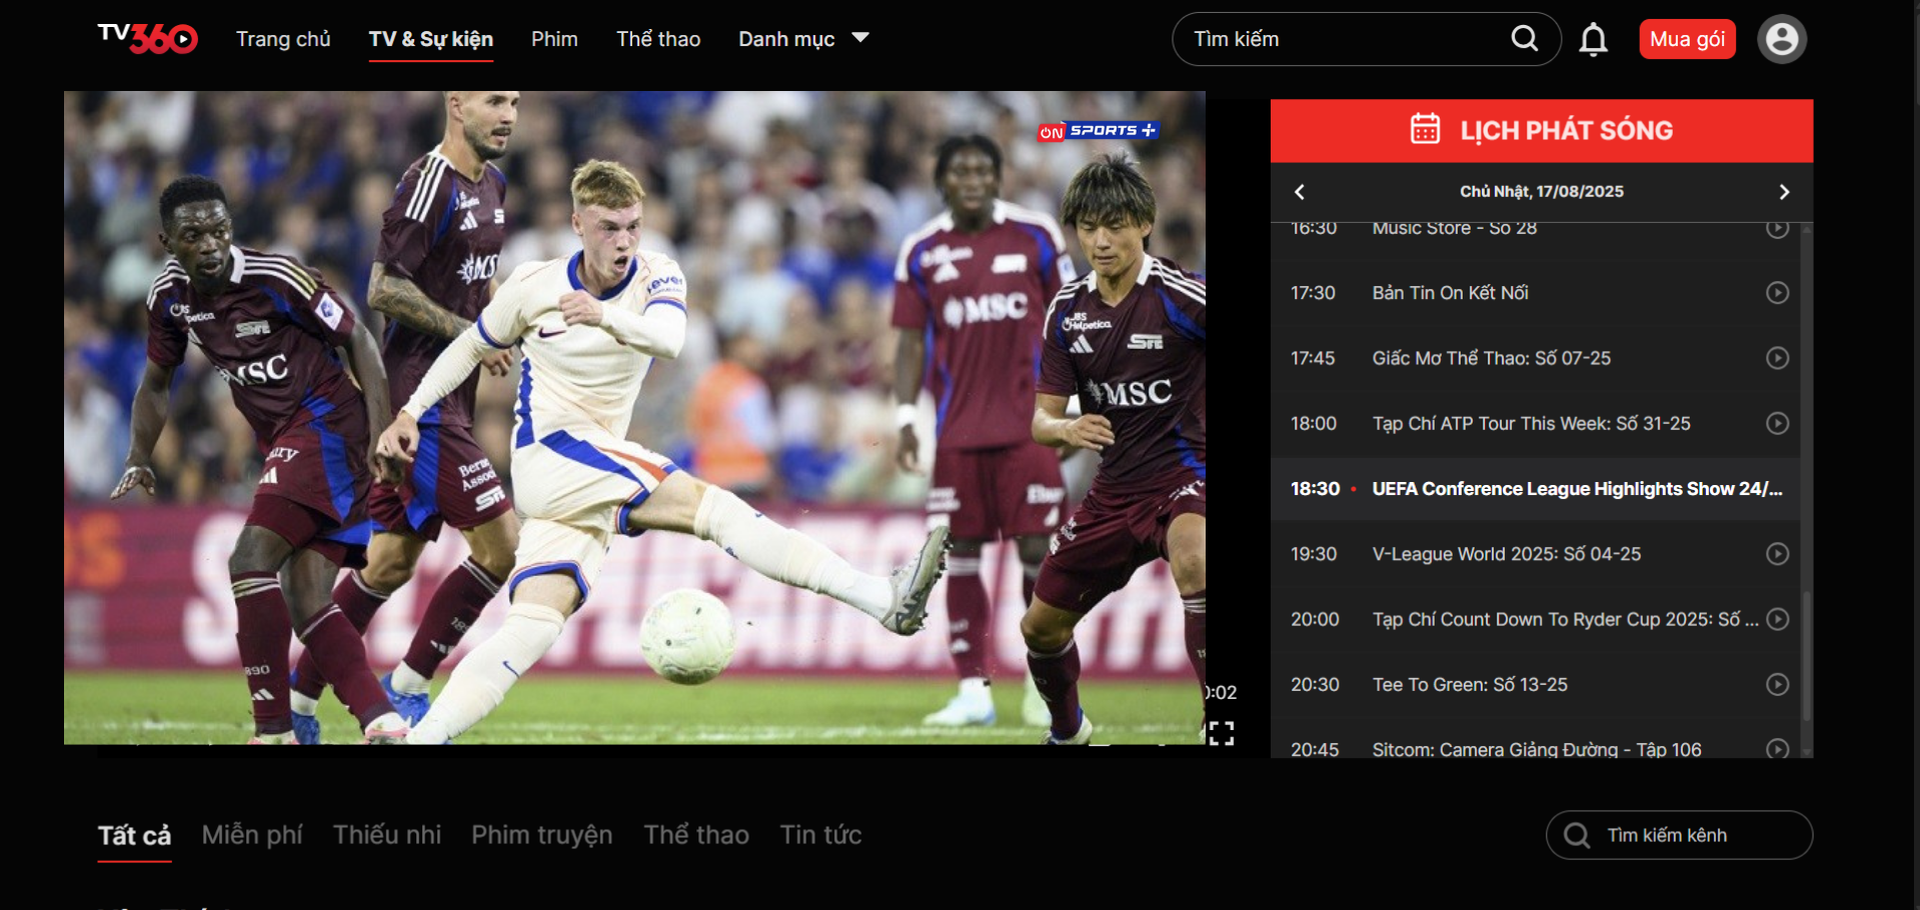Play icon for Tee To Green
This screenshot has width=1920, height=910.
pyautogui.click(x=1777, y=685)
